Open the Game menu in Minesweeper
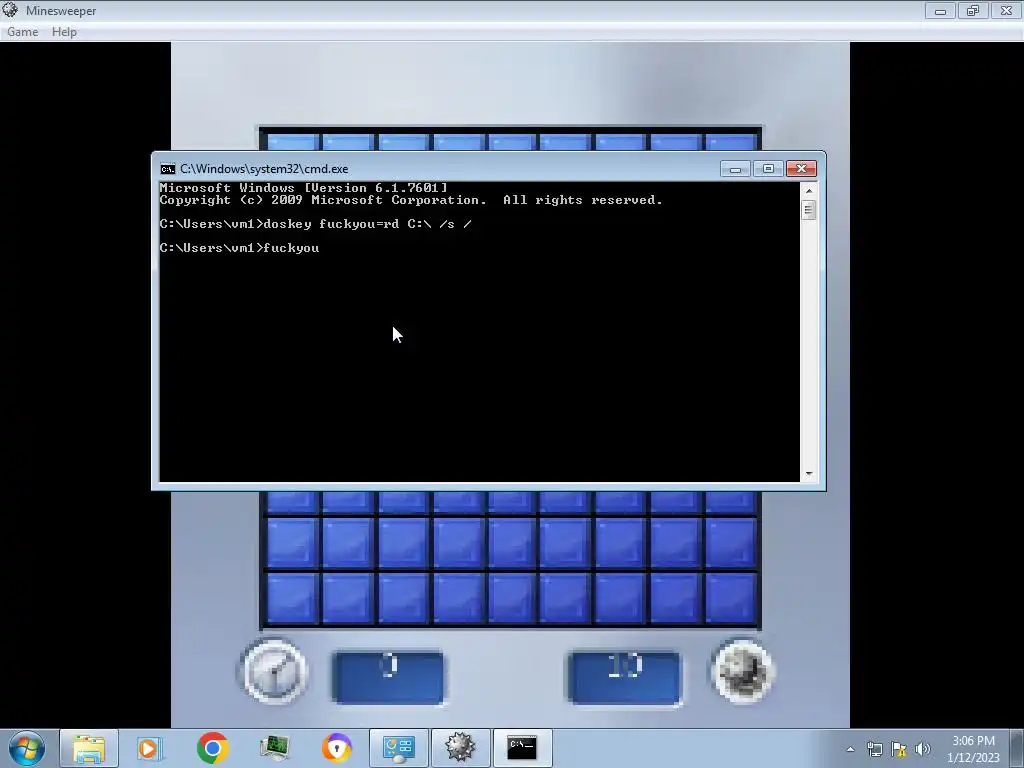Viewport: 1024px width, 768px height. click(x=22, y=32)
